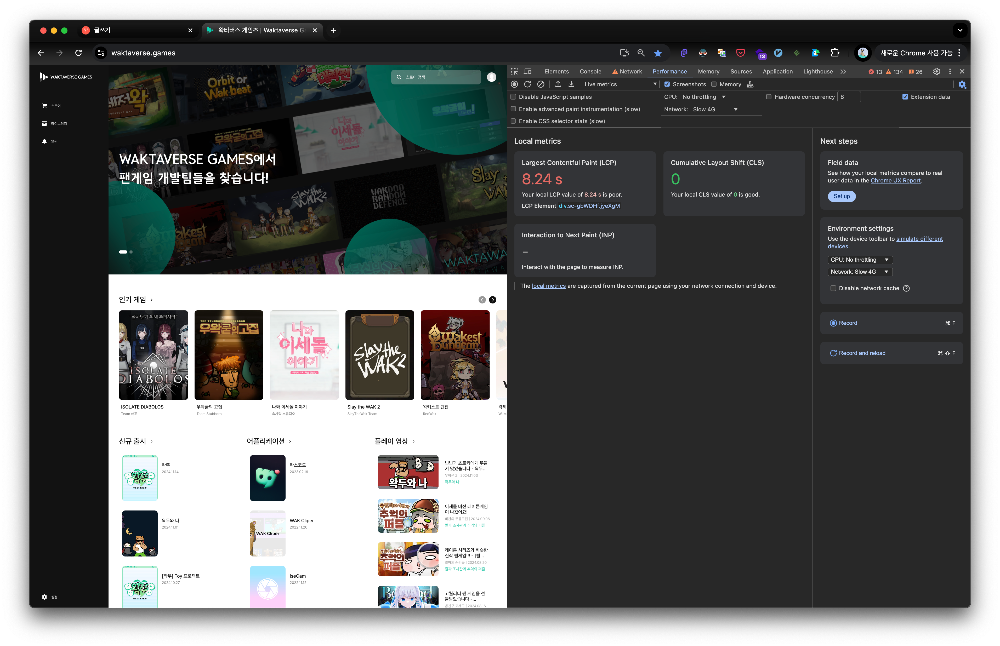Click the blue bookmark star in address bar
The width and height of the screenshot is (1000, 646).
click(658, 53)
